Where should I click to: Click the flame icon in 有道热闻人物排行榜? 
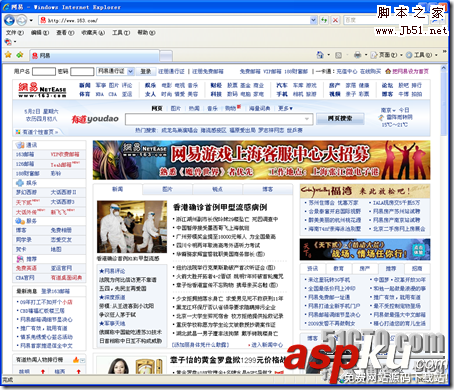click(x=76, y=360)
